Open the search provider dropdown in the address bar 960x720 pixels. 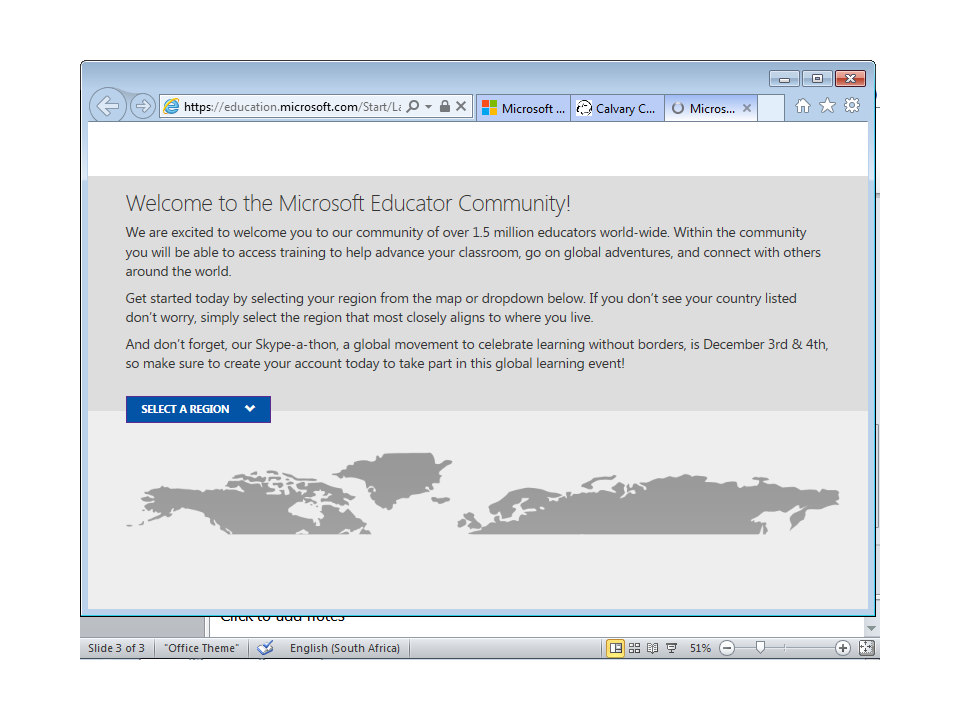[x=413, y=106]
